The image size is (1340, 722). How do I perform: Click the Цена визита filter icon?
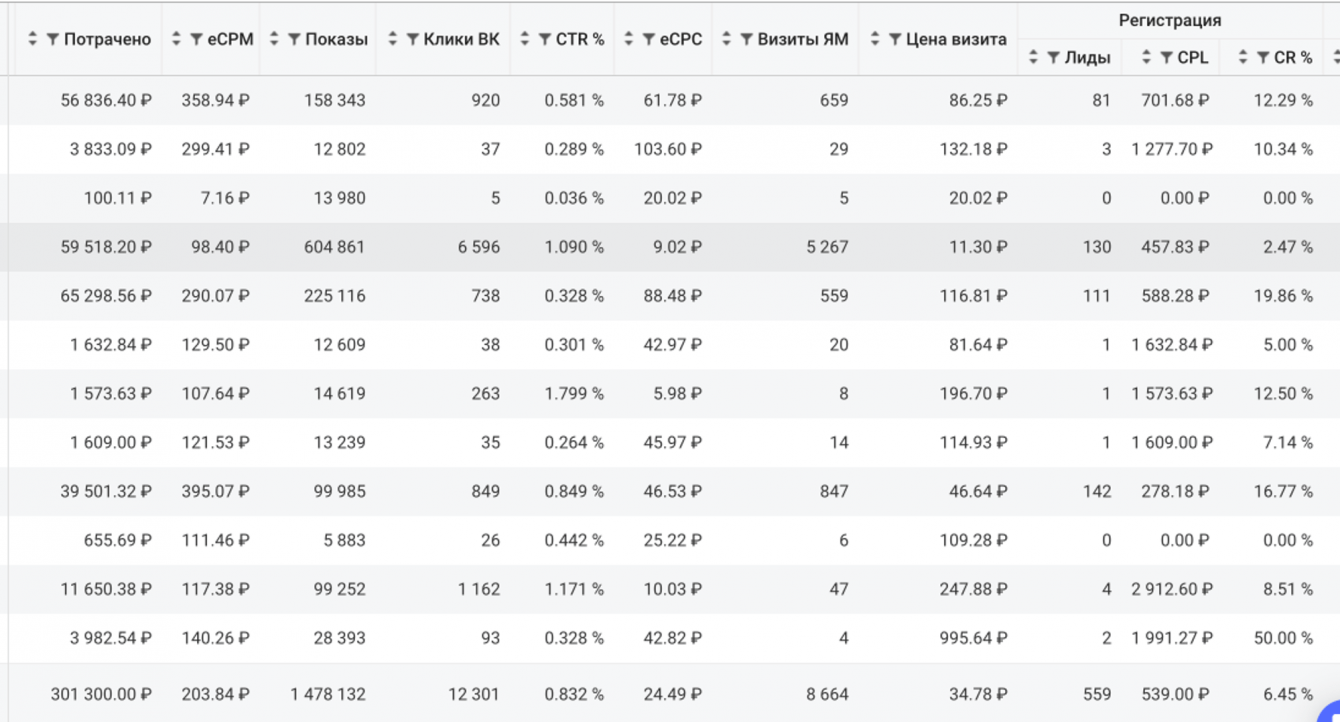coord(894,39)
